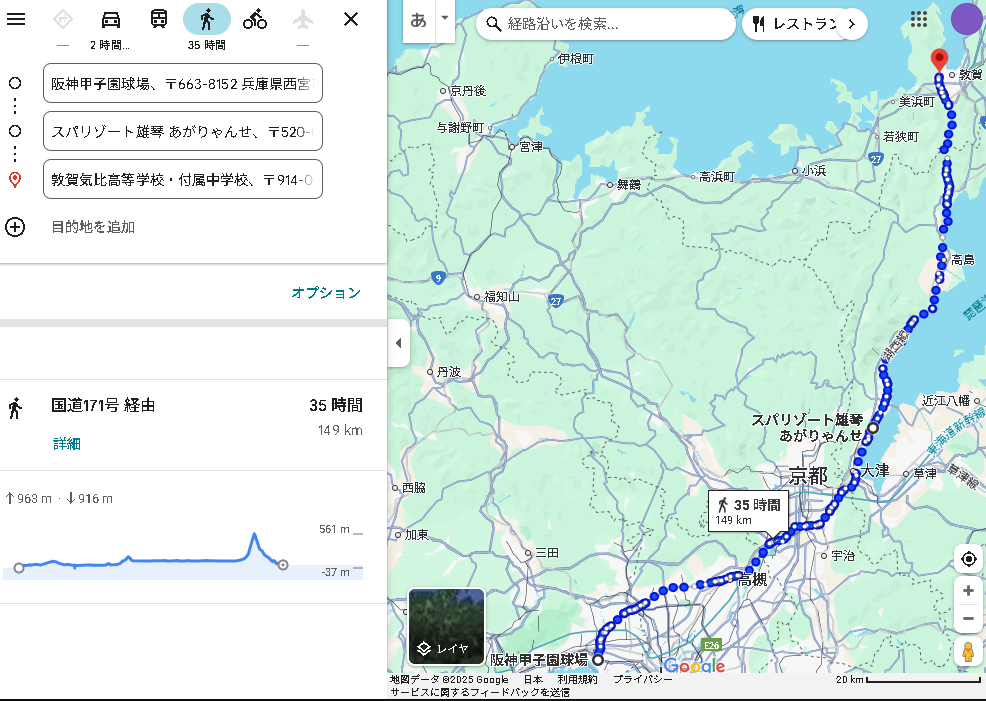Open 詳細 for the 国道171号 route

click(x=67, y=444)
